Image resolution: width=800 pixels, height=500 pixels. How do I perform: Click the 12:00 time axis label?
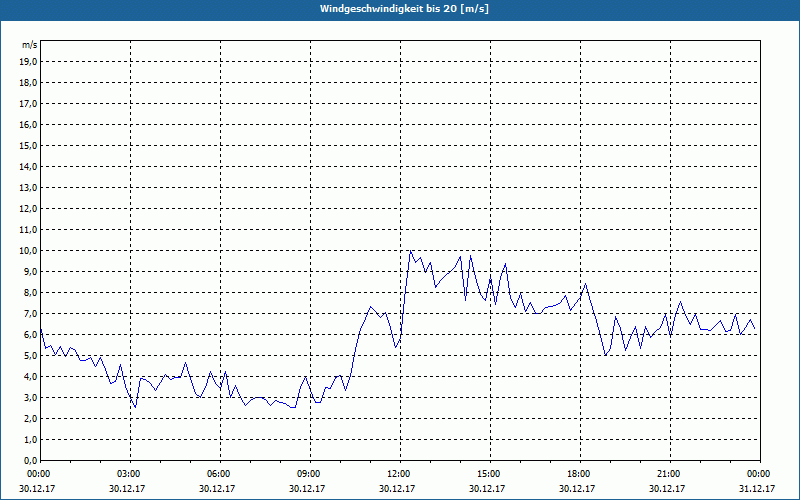click(x=400, y=474)
